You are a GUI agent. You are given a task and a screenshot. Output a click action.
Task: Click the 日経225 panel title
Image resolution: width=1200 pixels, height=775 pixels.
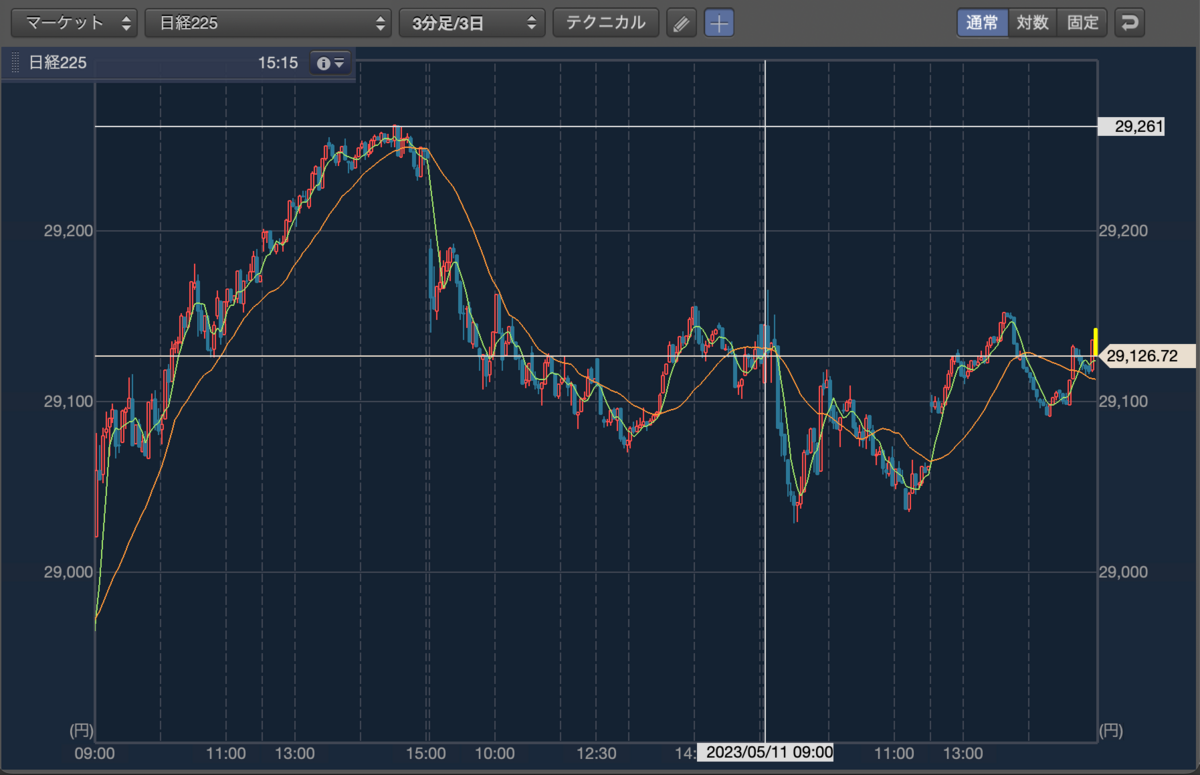57,63
